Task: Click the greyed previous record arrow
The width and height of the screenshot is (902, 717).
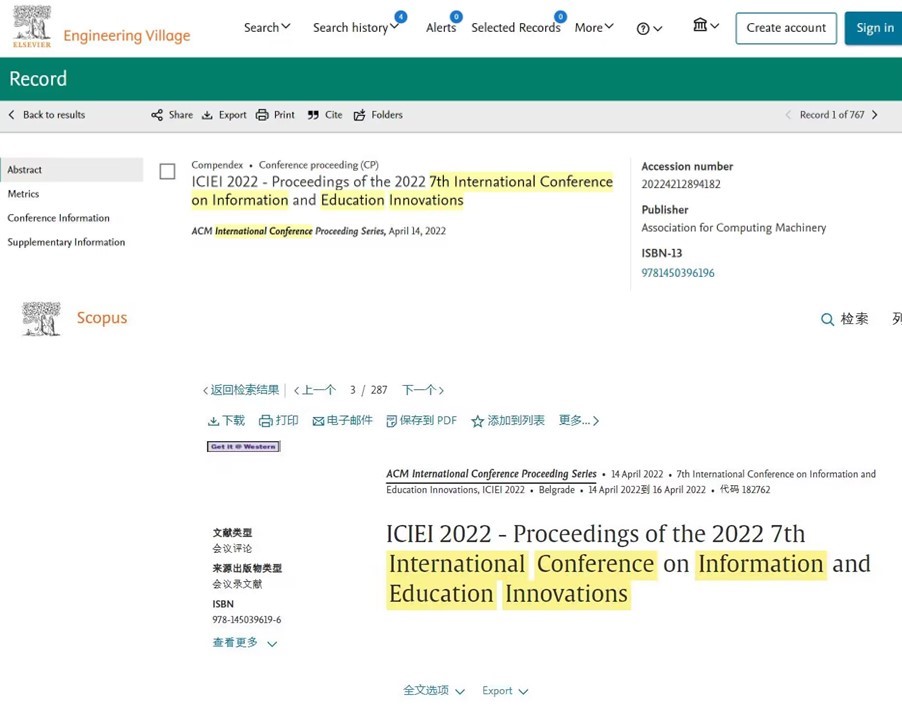Action: [x=788, y=115]
